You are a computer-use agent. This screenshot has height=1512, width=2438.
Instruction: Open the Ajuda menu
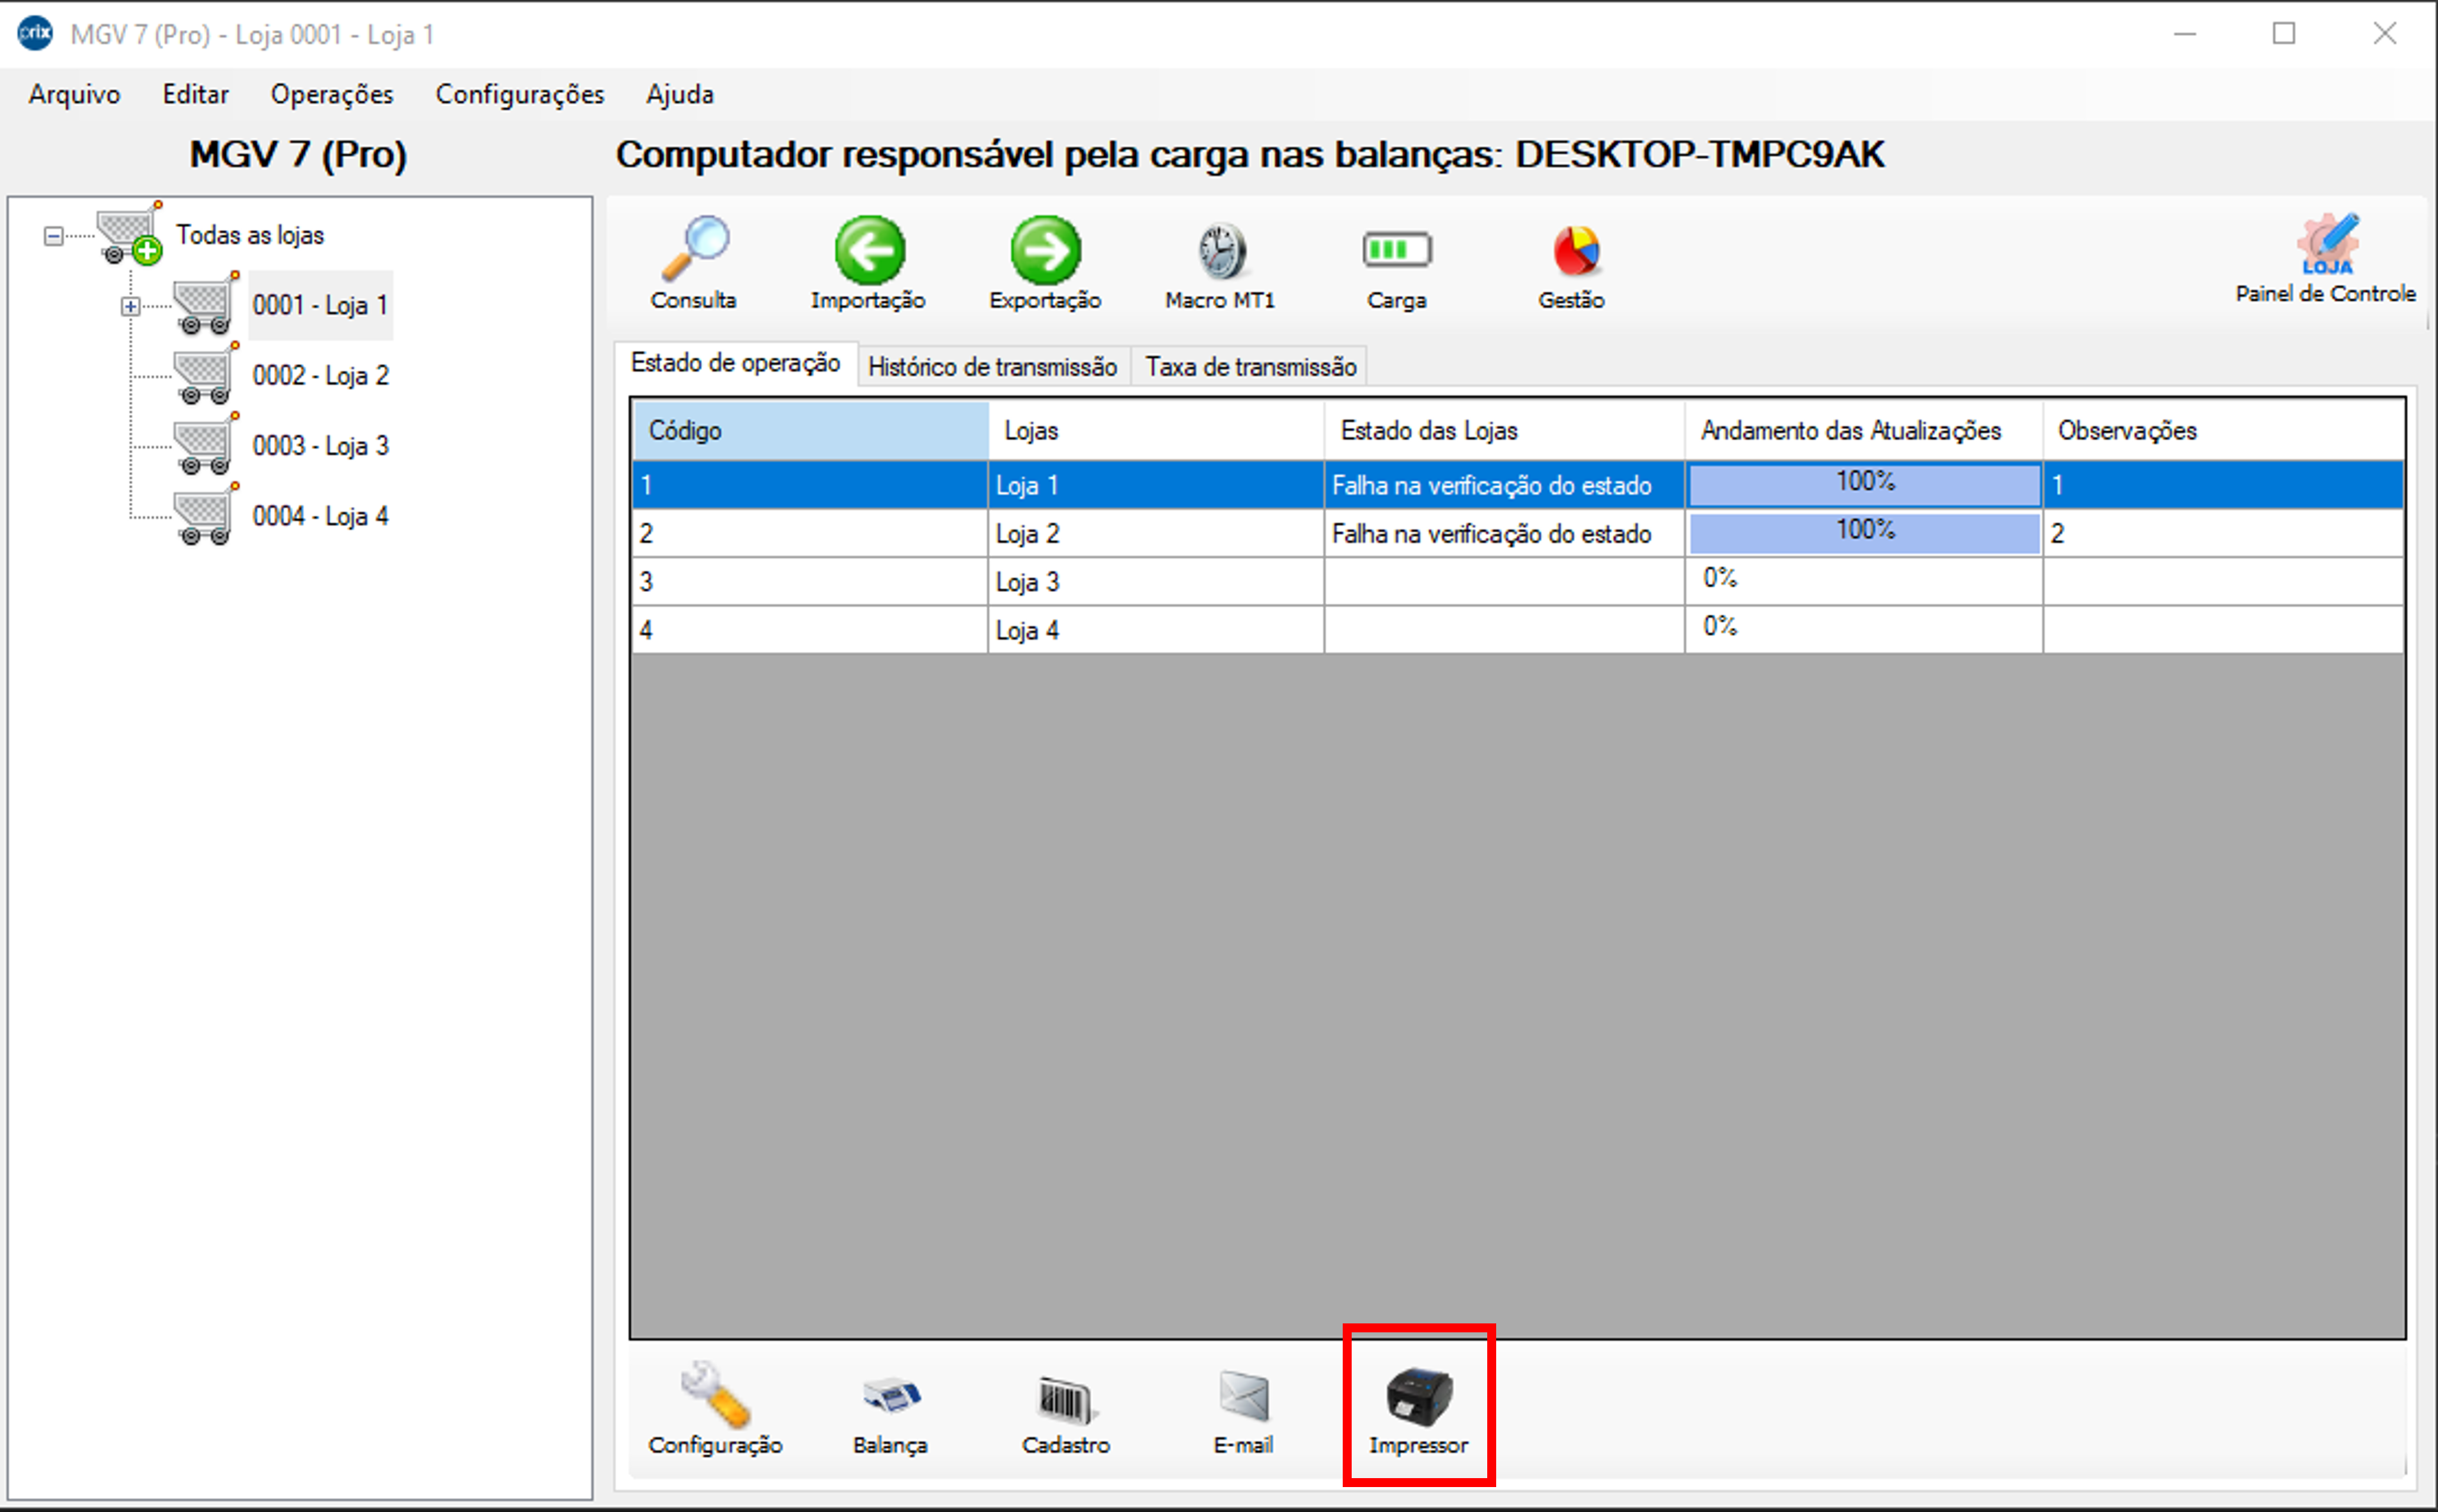coord(680,94)
